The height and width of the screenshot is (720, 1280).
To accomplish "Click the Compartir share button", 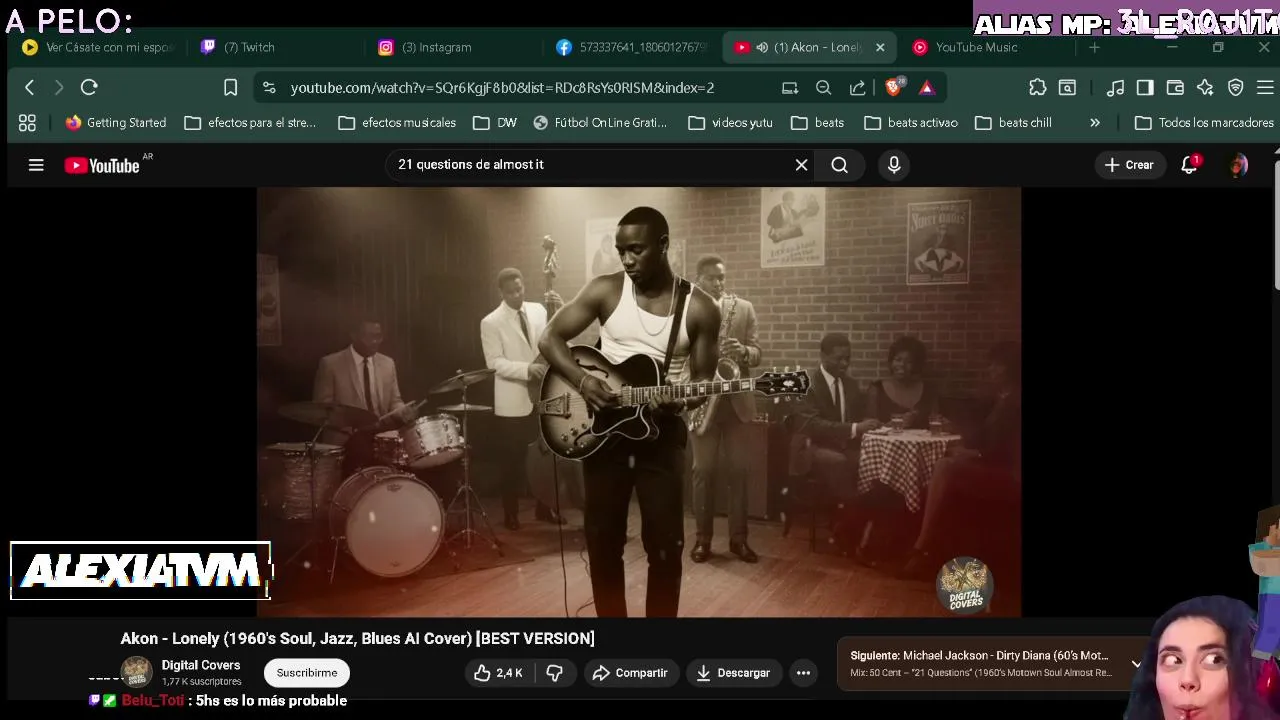I will click(x=630, y=673).
